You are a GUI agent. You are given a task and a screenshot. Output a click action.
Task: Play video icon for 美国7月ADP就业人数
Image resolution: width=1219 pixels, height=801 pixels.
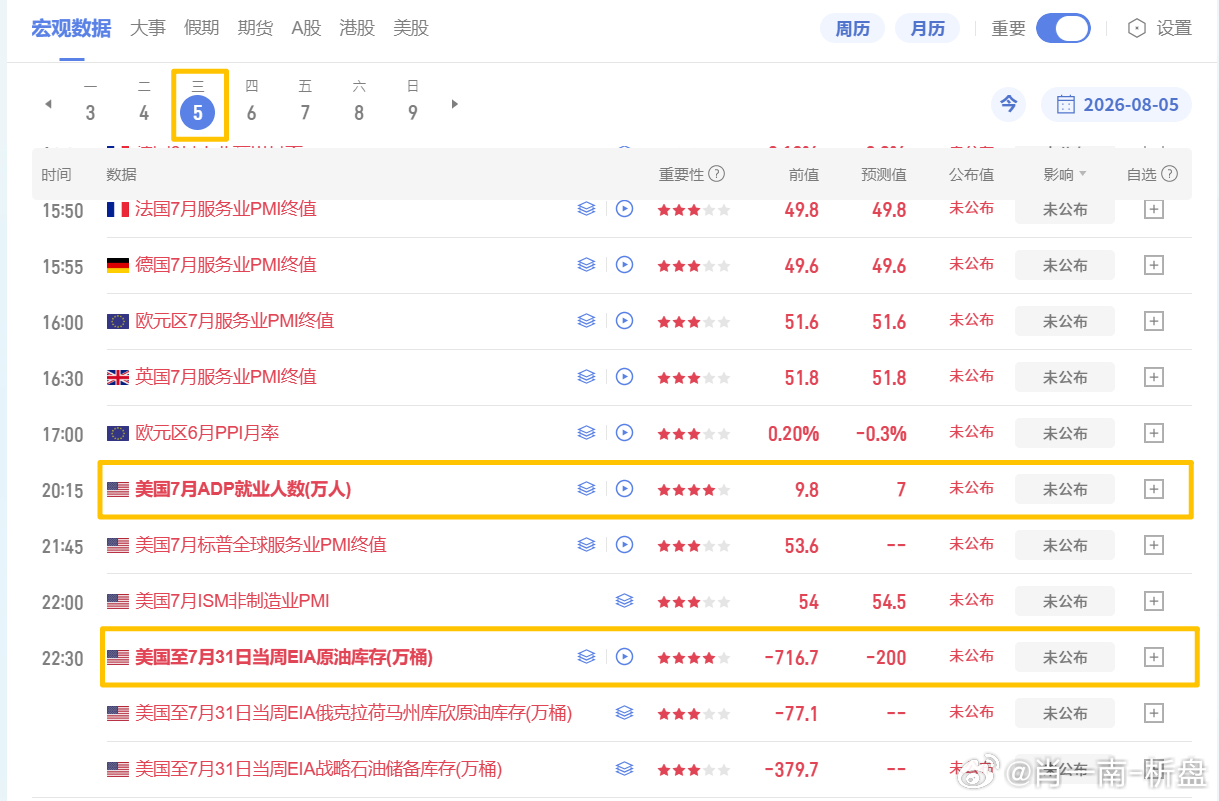[x=625, y=489]
